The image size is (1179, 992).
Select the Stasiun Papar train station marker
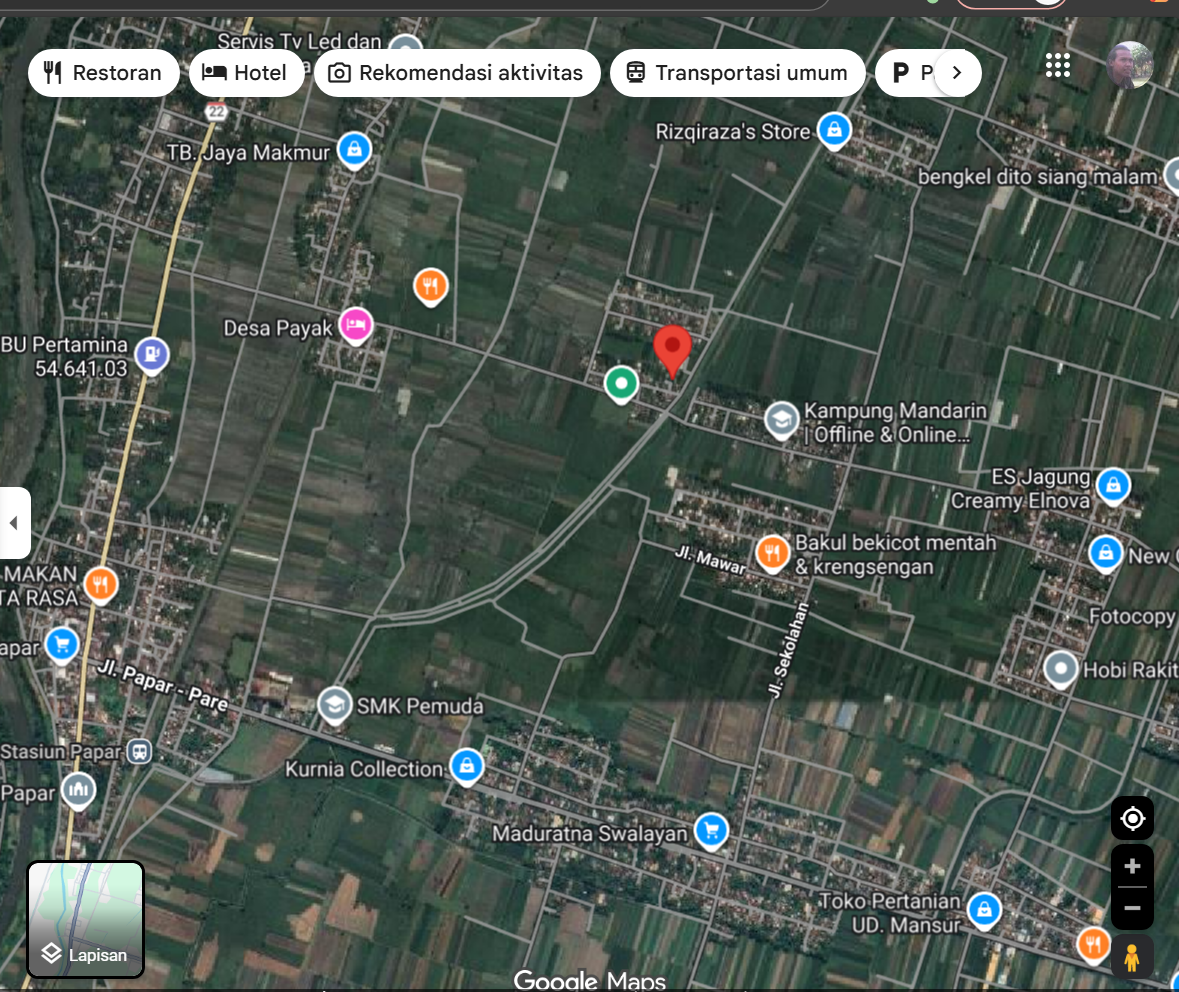pyautogui.click(x=139, y=751)
